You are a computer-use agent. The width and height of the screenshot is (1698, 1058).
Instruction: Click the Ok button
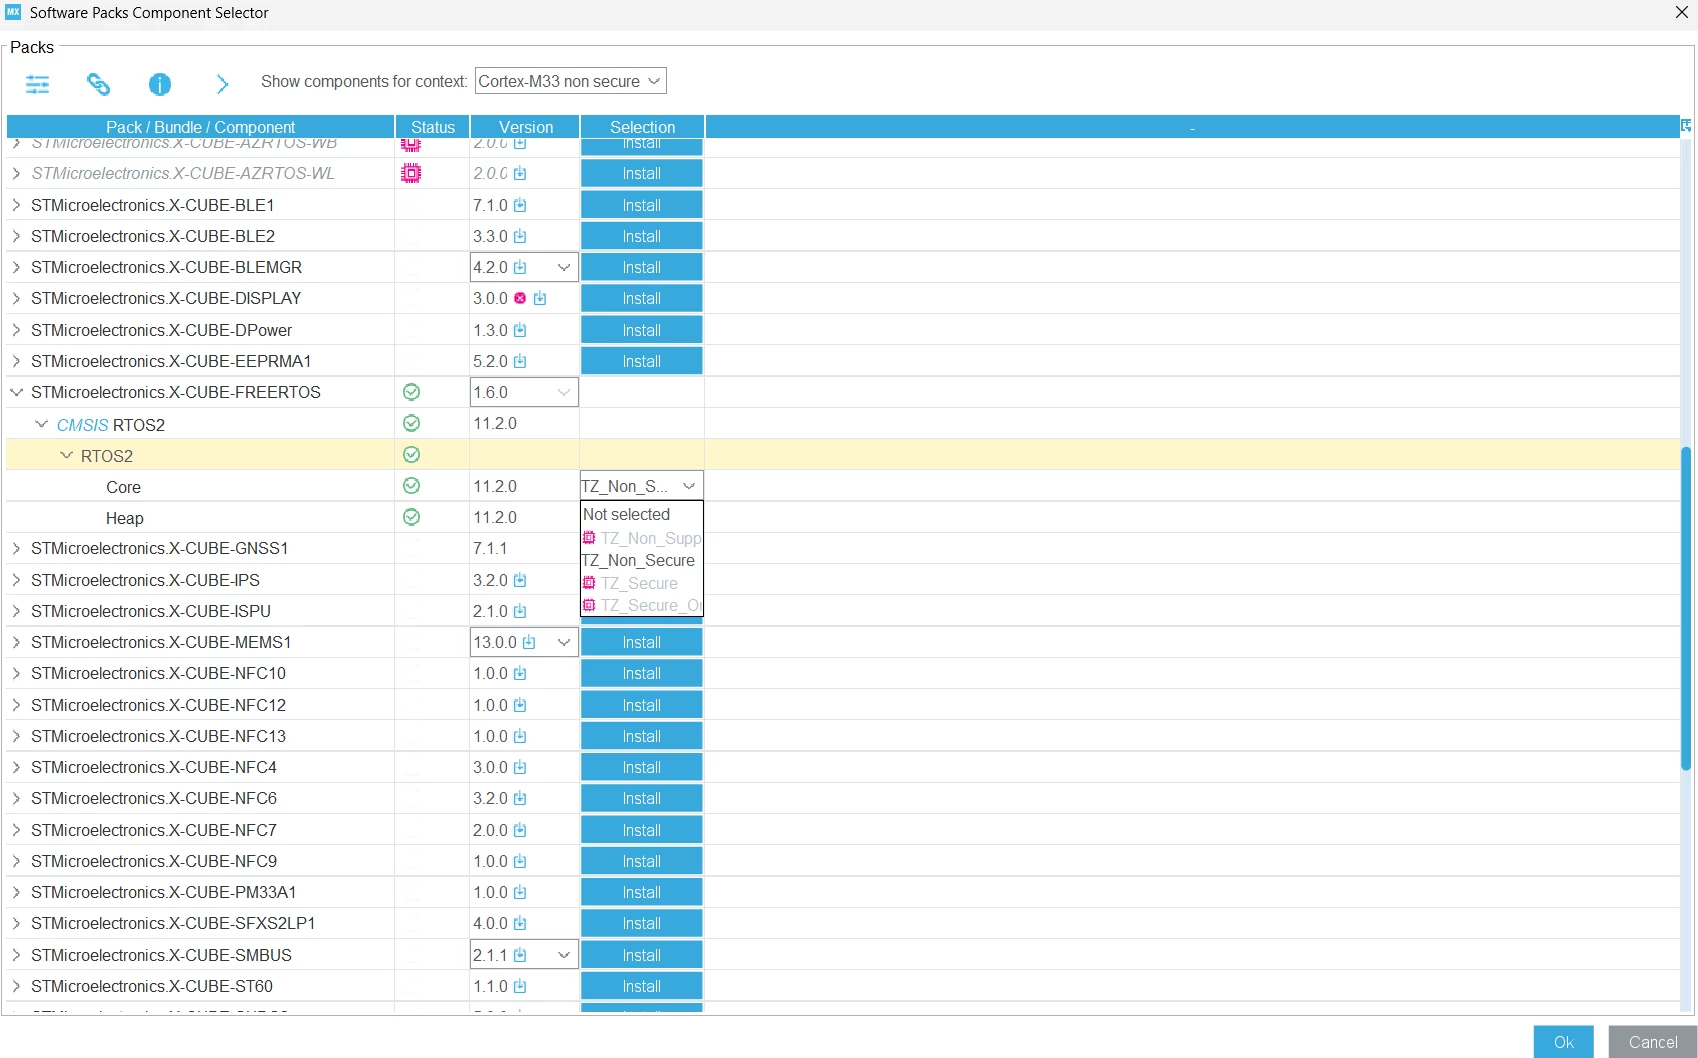point(1563,1042)
